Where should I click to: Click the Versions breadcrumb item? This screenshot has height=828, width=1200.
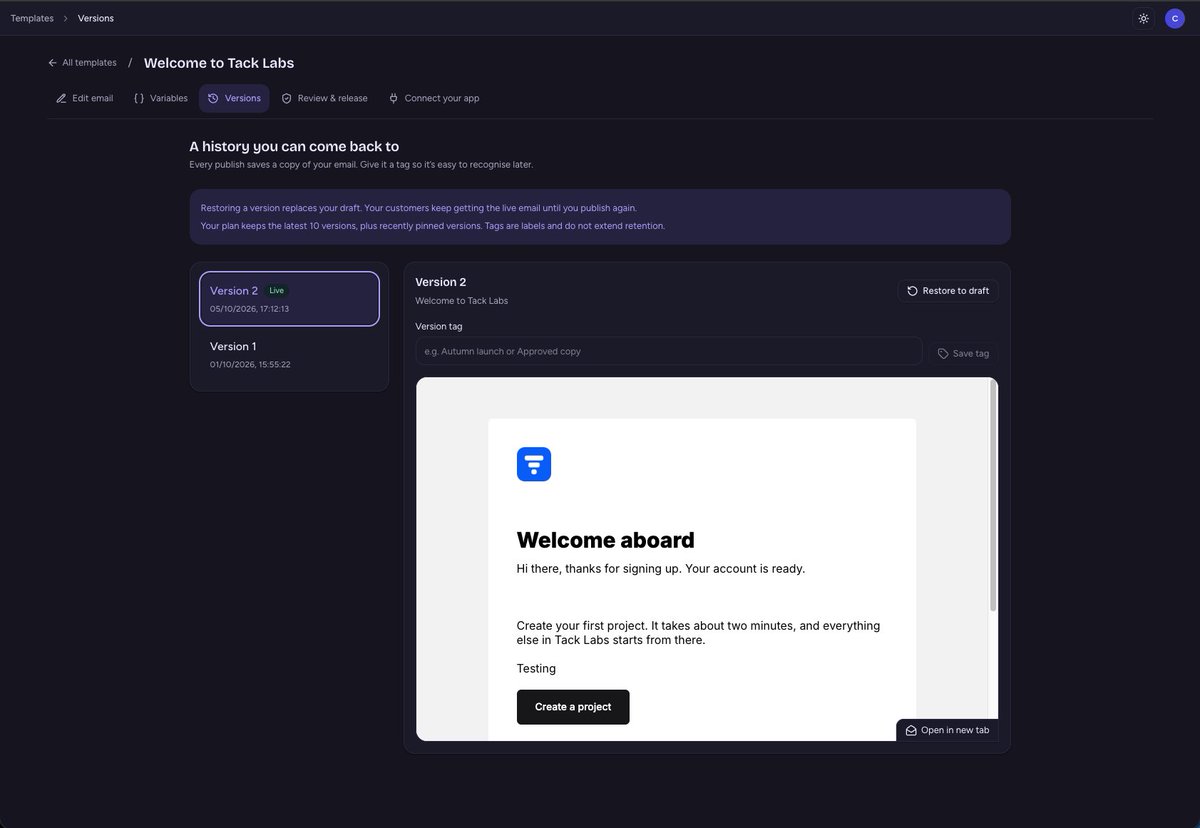[96, 18]
